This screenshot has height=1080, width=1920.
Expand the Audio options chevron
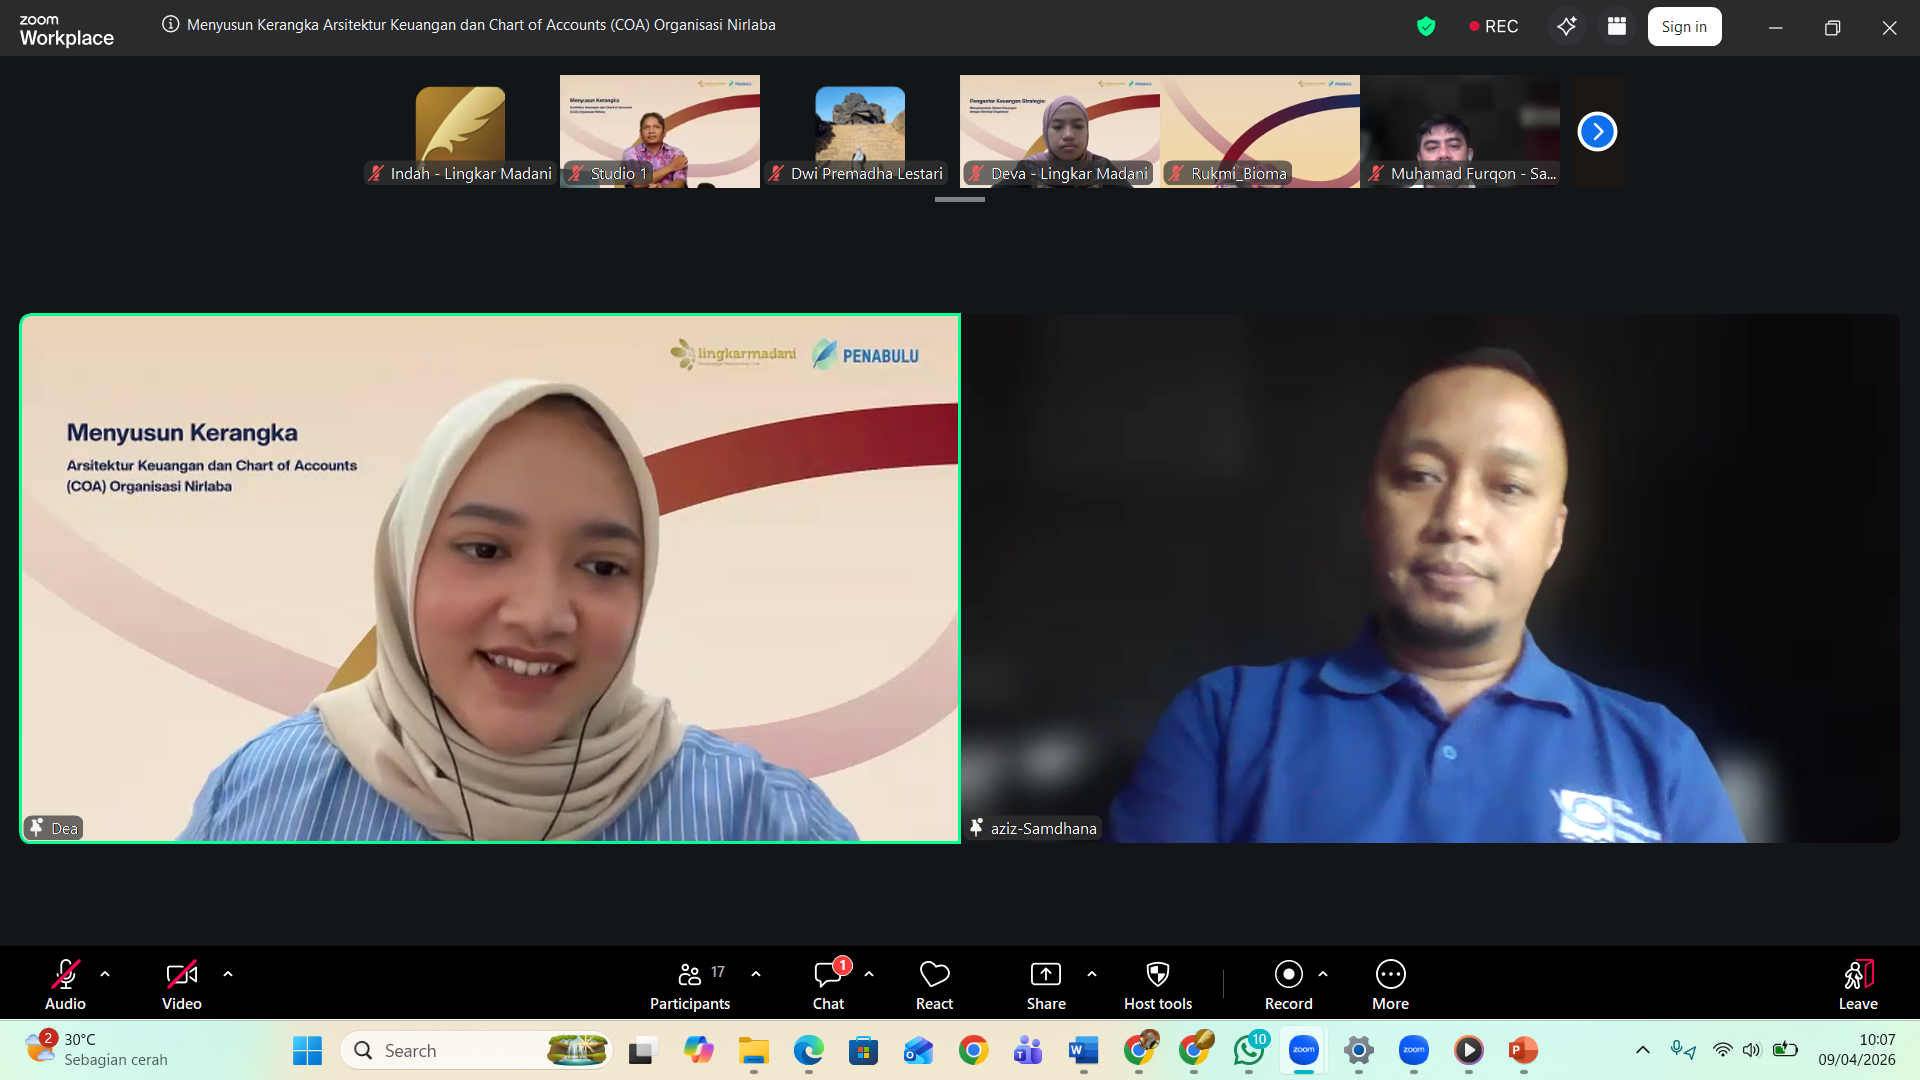tap(105, 973)
